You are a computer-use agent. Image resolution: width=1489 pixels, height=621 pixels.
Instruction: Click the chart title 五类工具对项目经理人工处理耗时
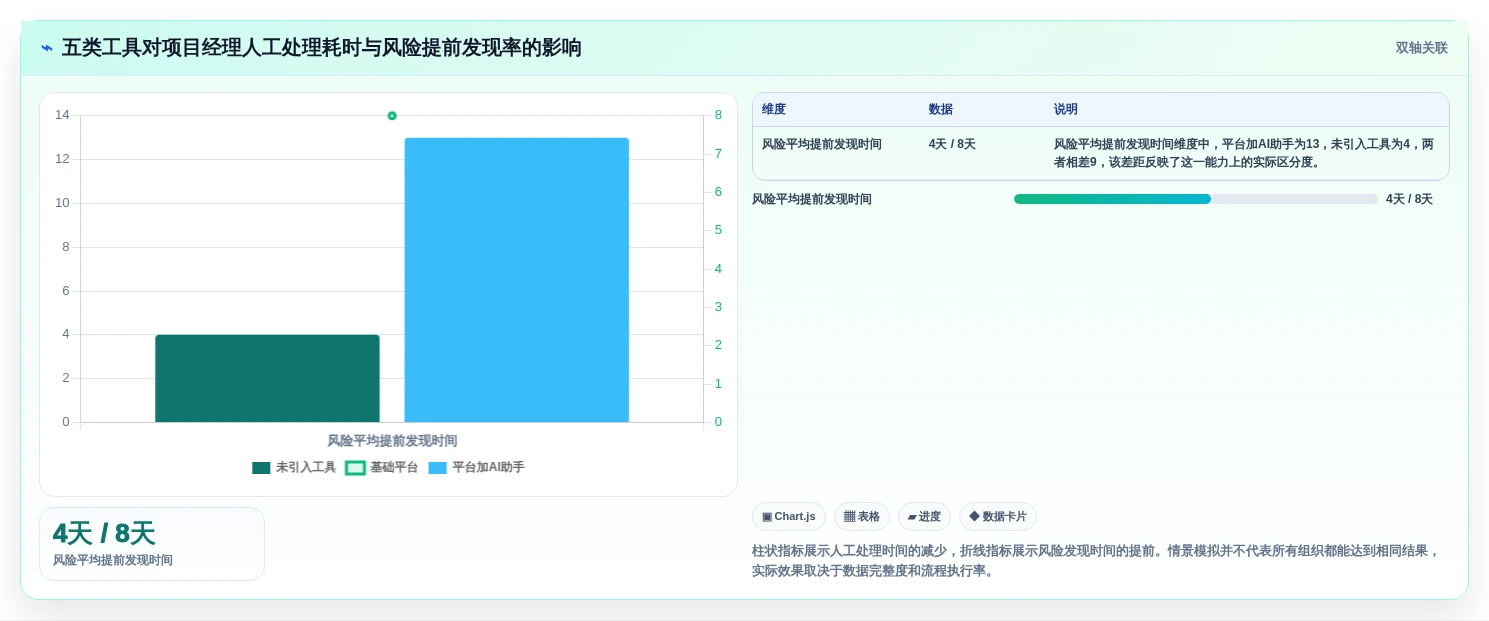click(322, 48)
